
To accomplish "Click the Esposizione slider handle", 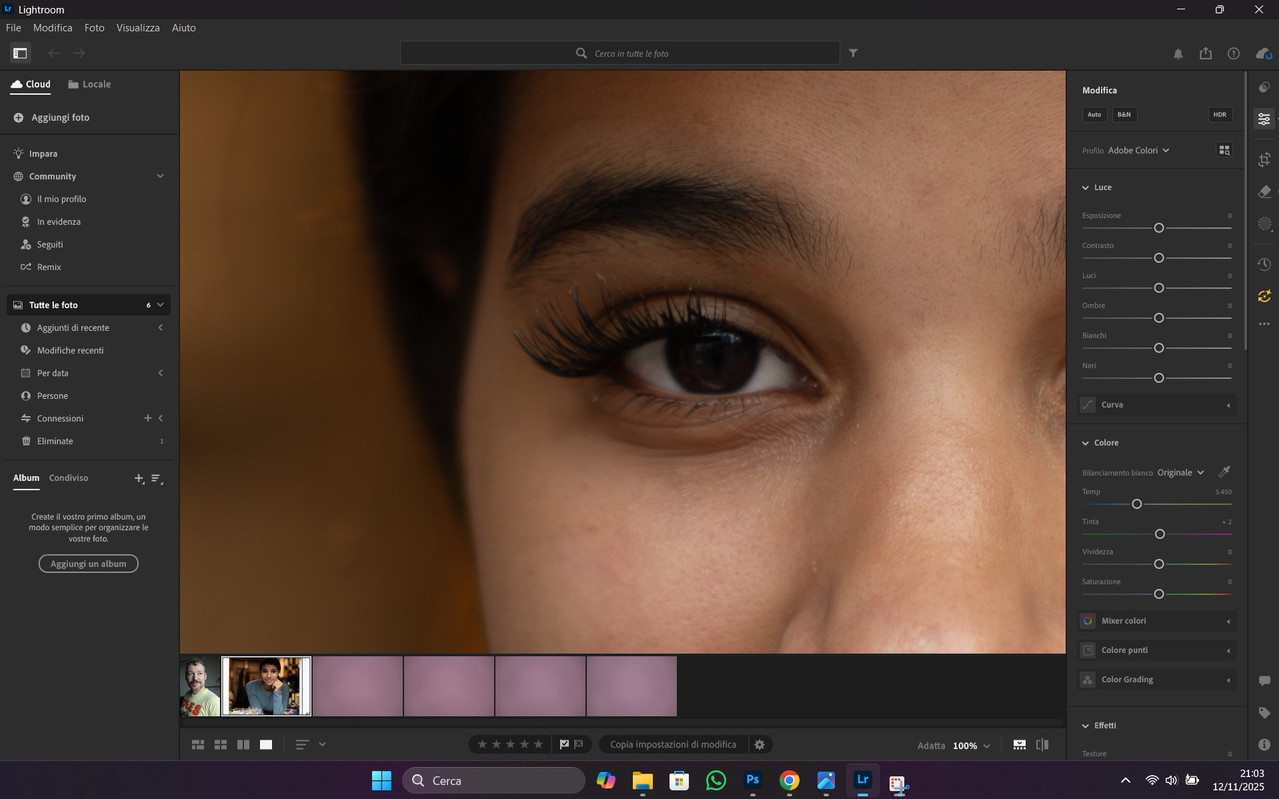I will tap(1159, 228).
